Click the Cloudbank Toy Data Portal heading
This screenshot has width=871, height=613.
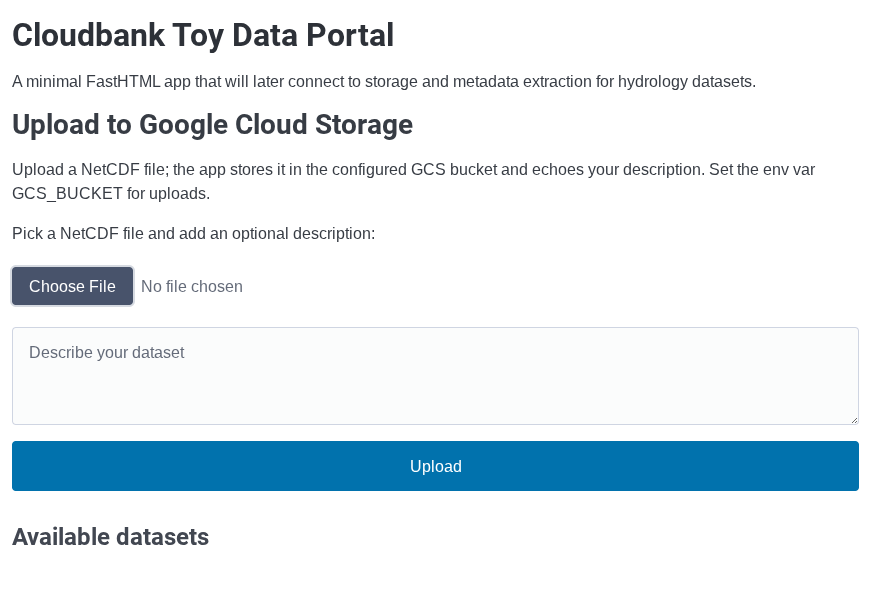(203, 35)
